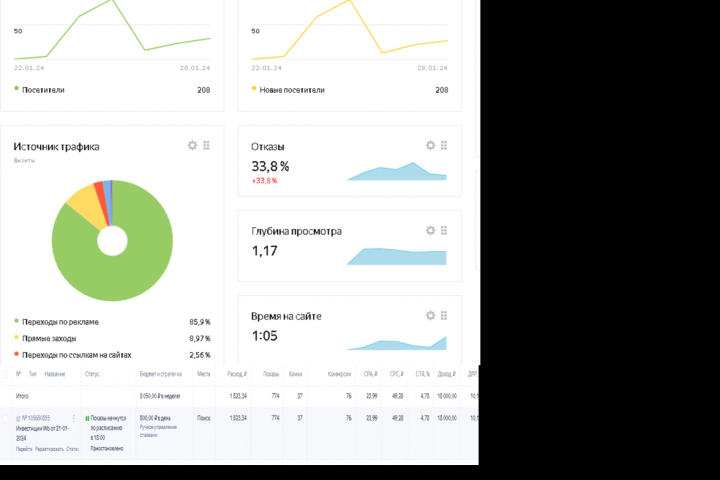Click the grid handle icon on Глубина просмотра widget
The image size is (720, 480).
[444, 231]
